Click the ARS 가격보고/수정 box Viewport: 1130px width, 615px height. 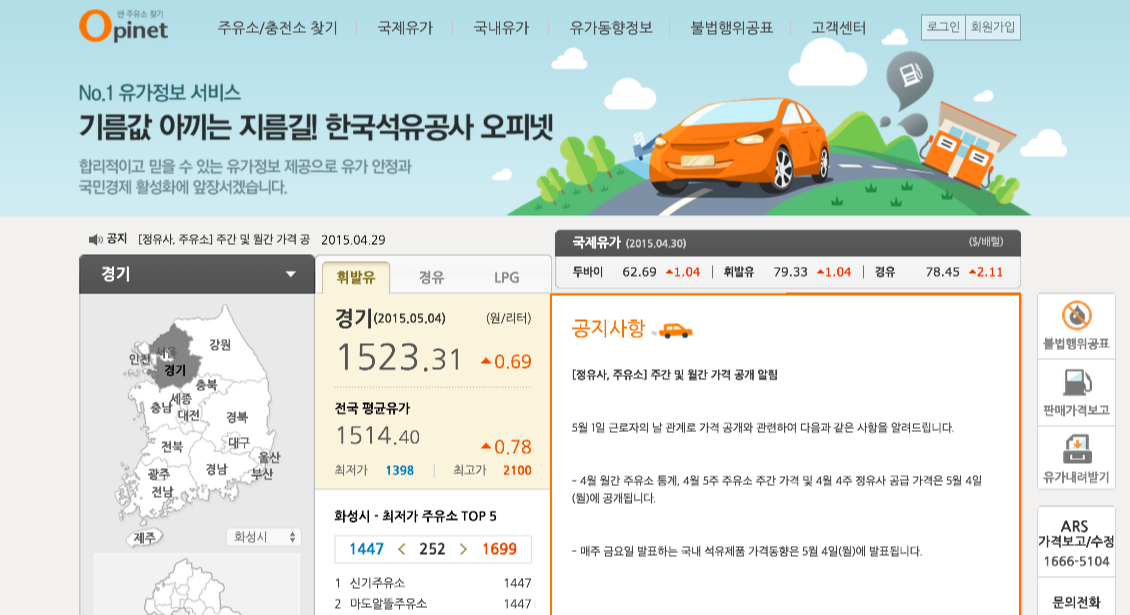(x=1076, y=542)
